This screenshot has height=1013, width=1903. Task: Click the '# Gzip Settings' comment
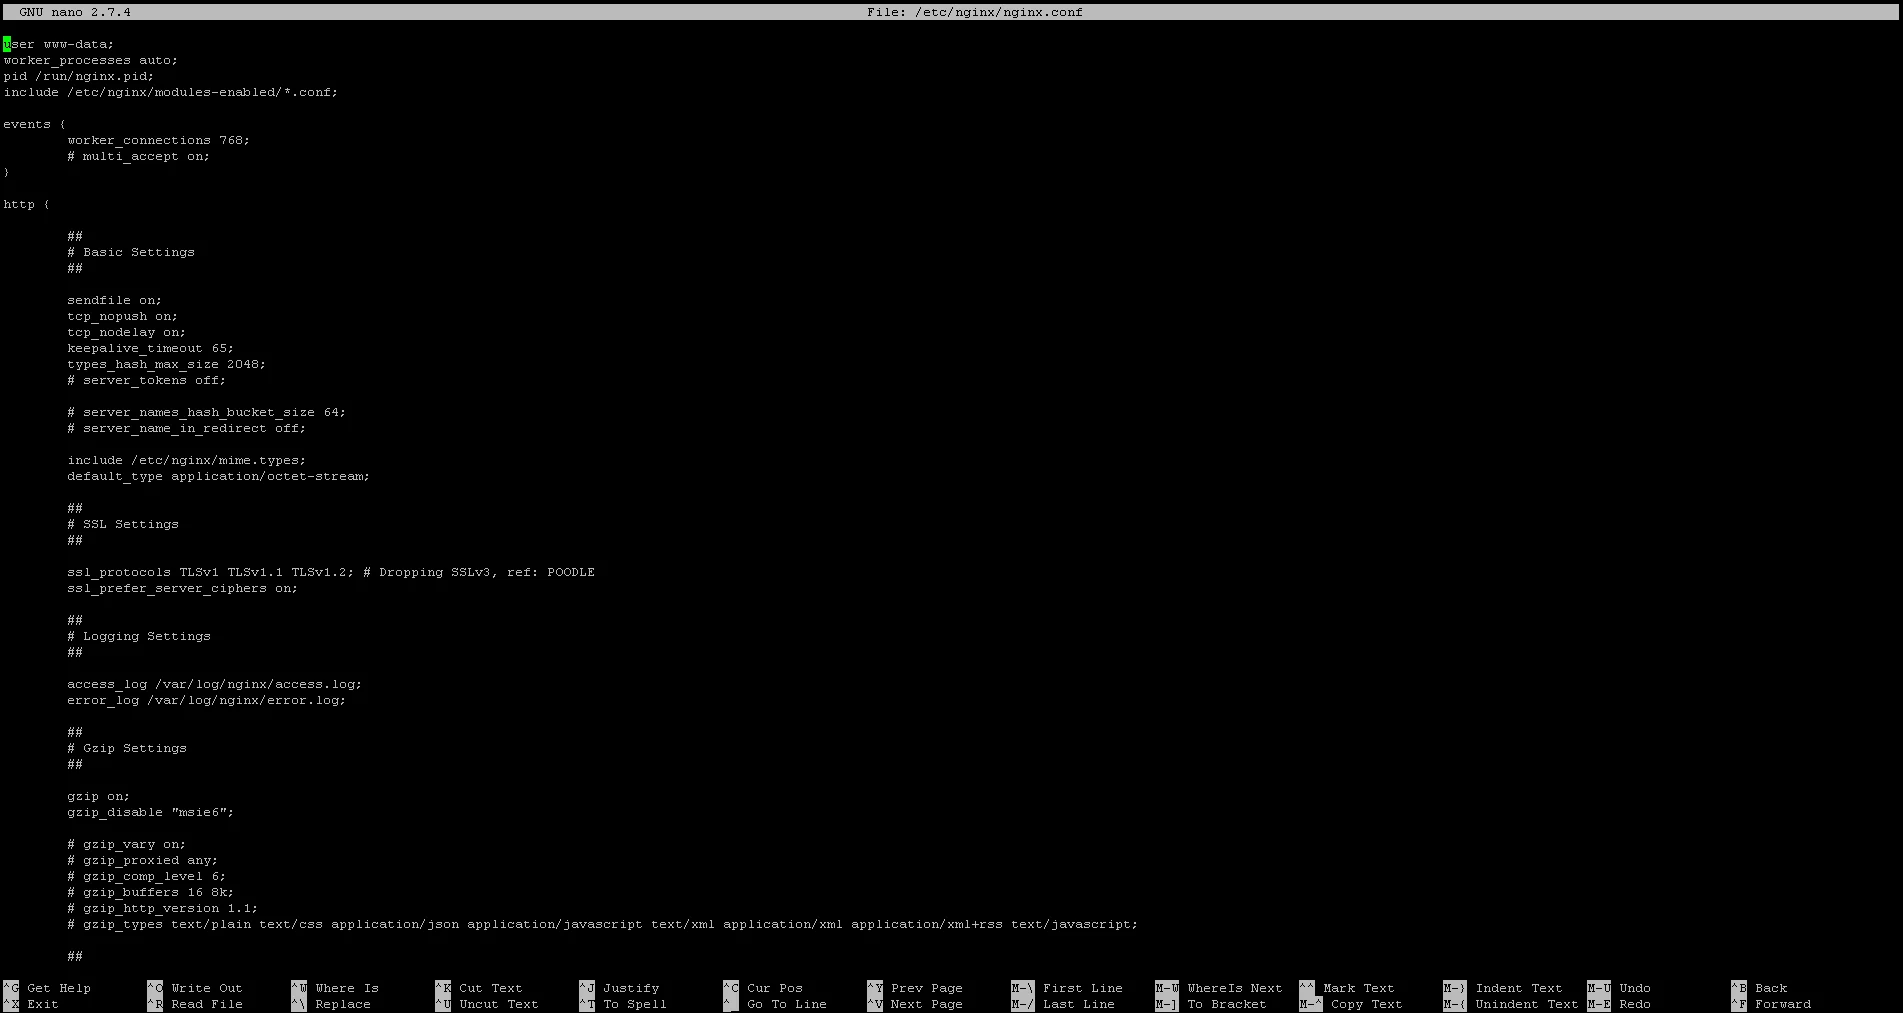127,748
